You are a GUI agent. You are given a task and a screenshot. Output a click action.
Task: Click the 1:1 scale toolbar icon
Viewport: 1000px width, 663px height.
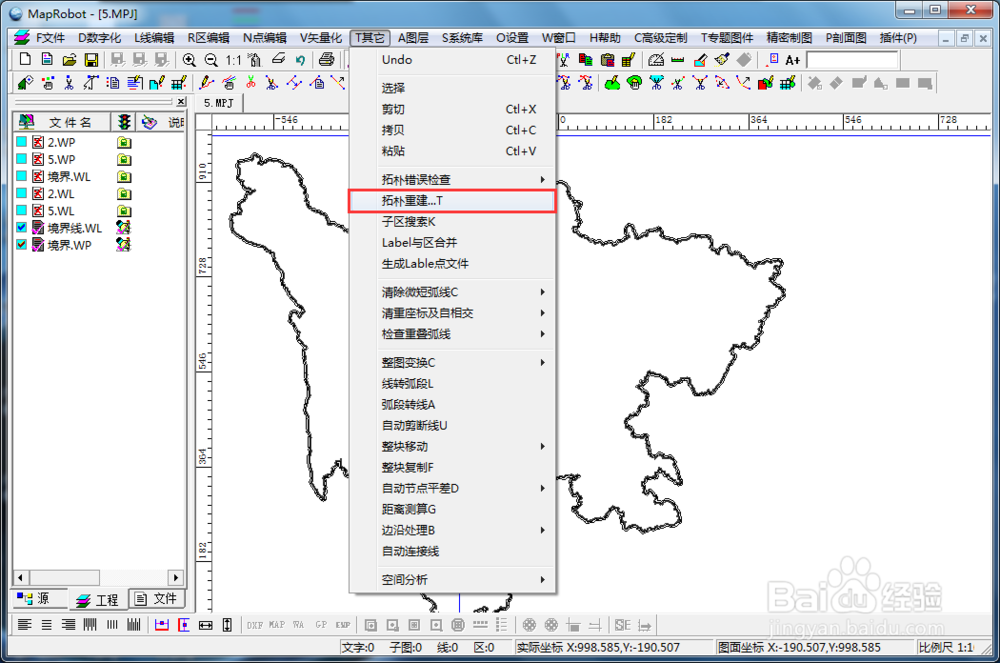coord(233,60)
